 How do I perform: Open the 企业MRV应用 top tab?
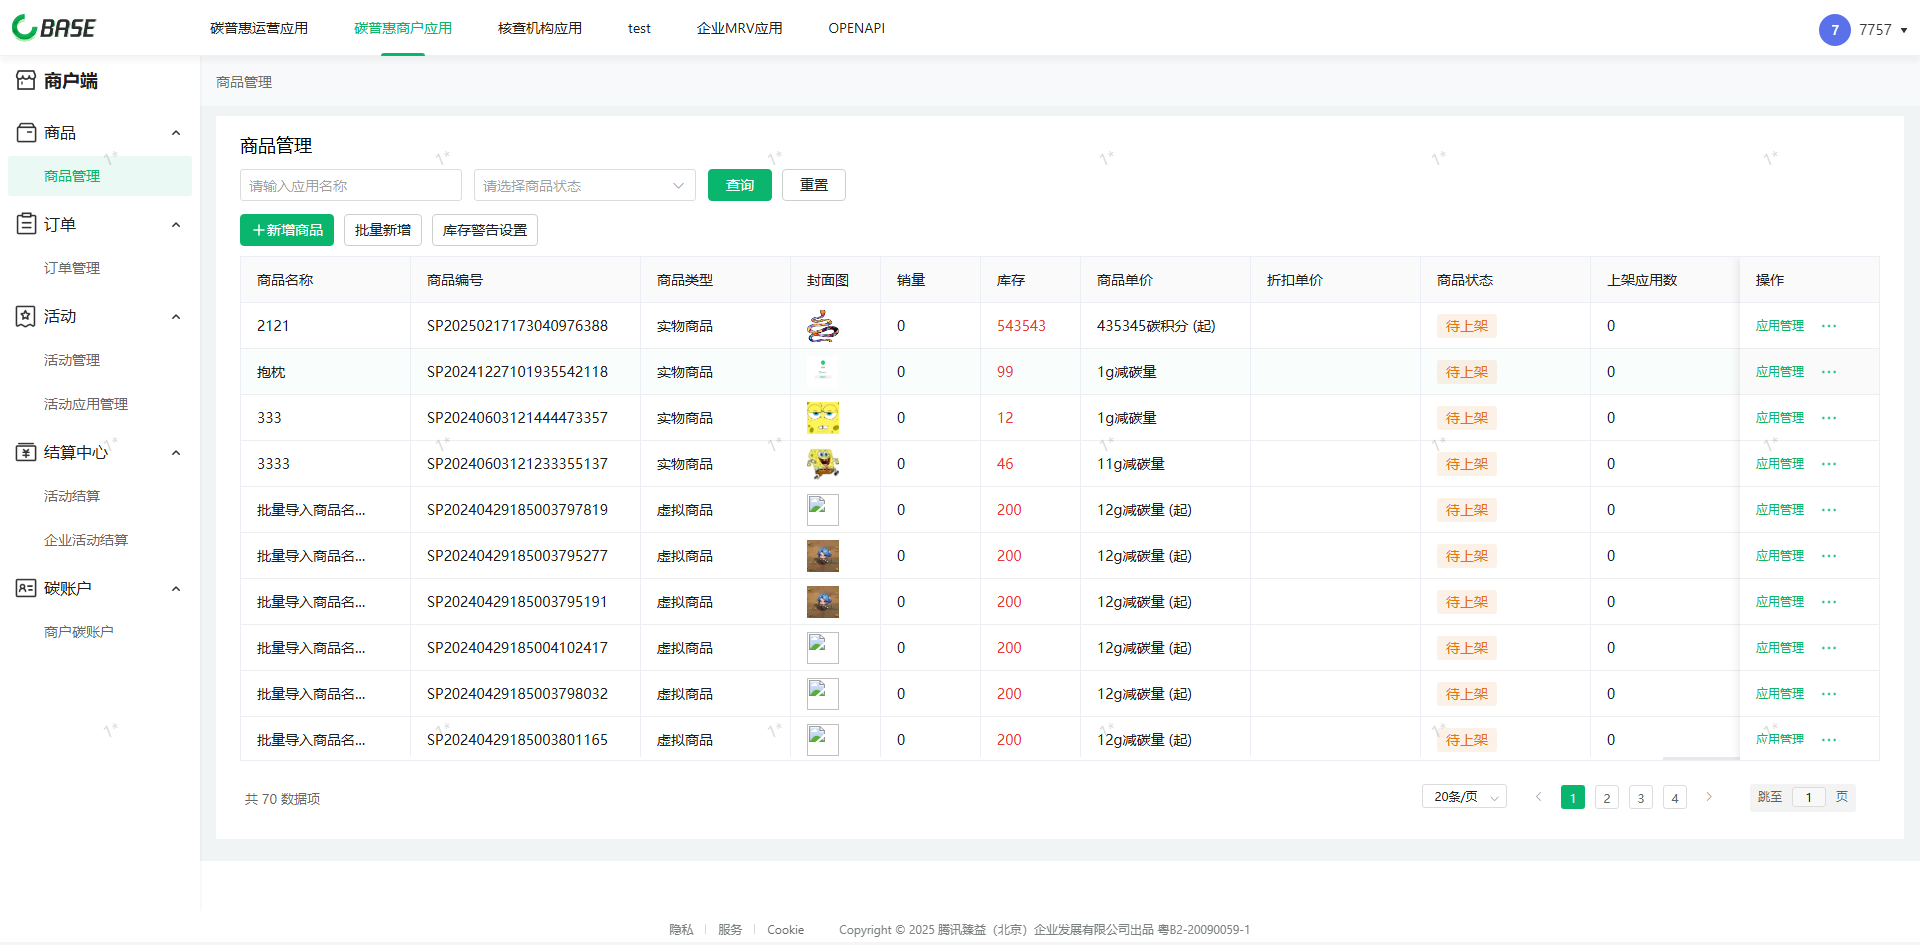(x=739, y=28)
